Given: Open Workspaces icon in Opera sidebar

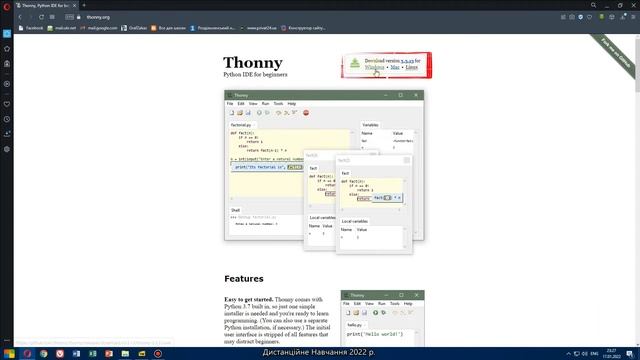Looking at the screenshot, I should [7, 33].
